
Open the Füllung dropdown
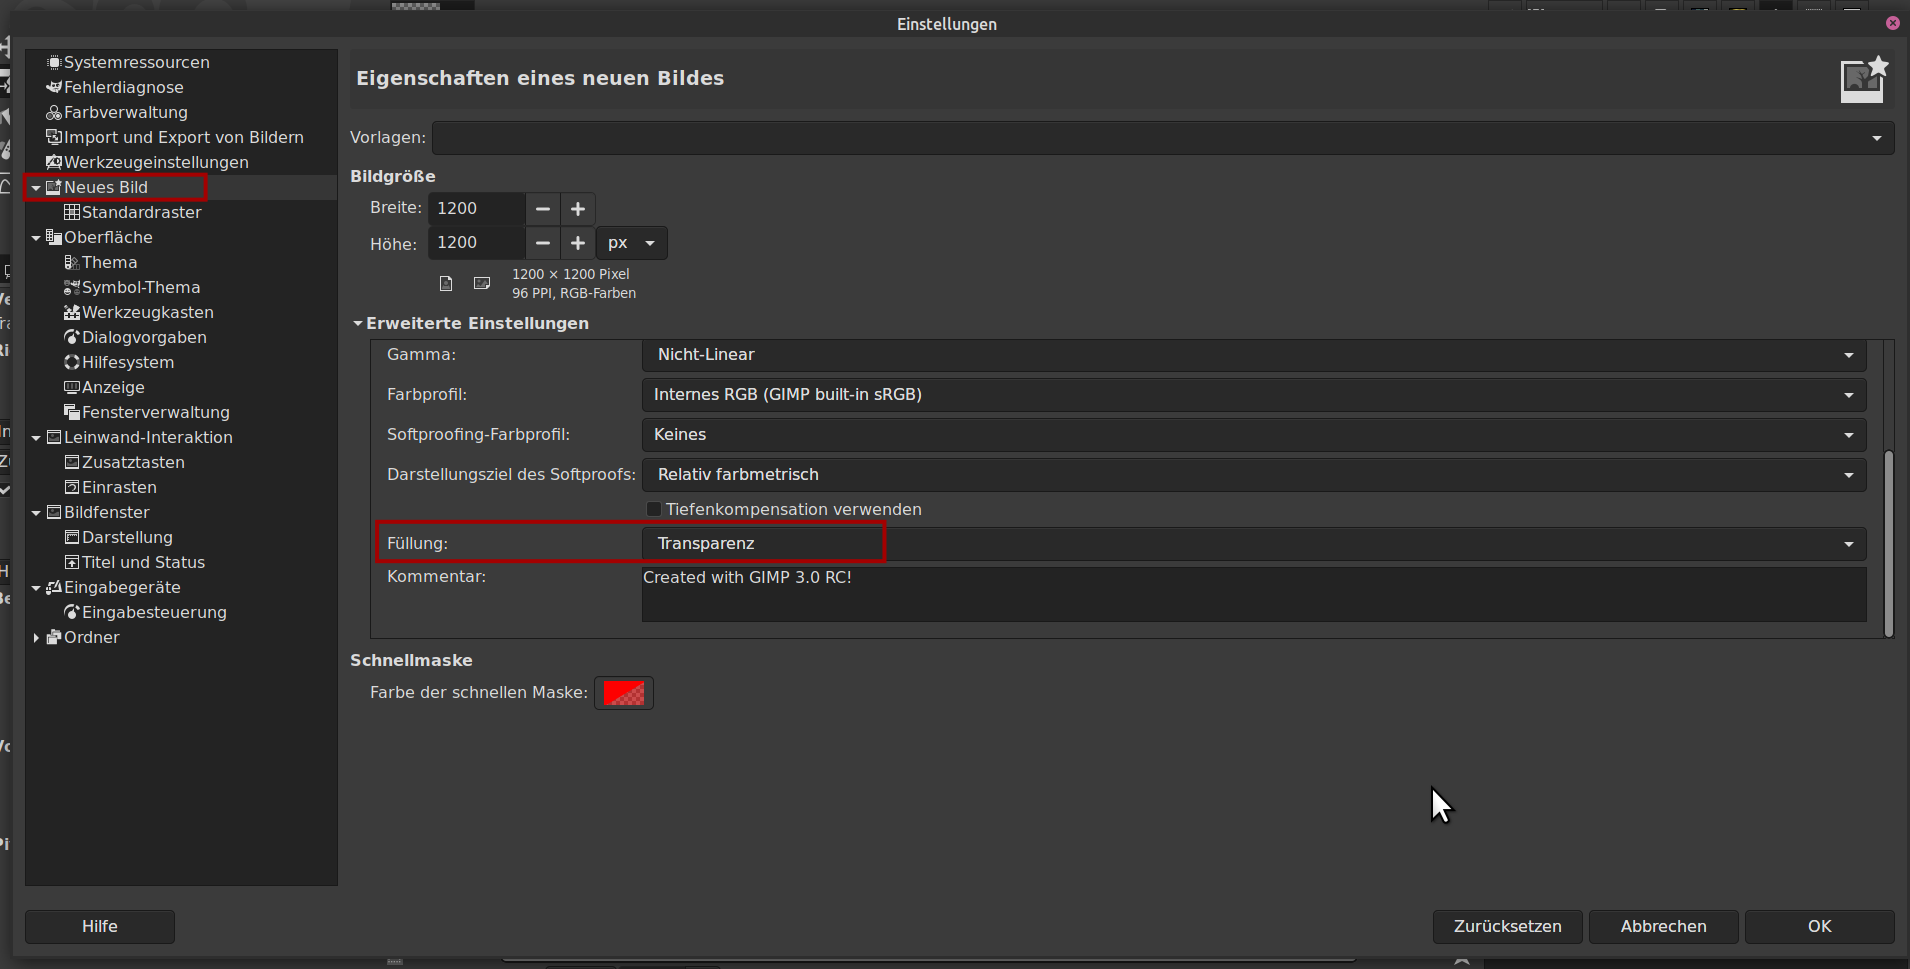point(1253,544)
